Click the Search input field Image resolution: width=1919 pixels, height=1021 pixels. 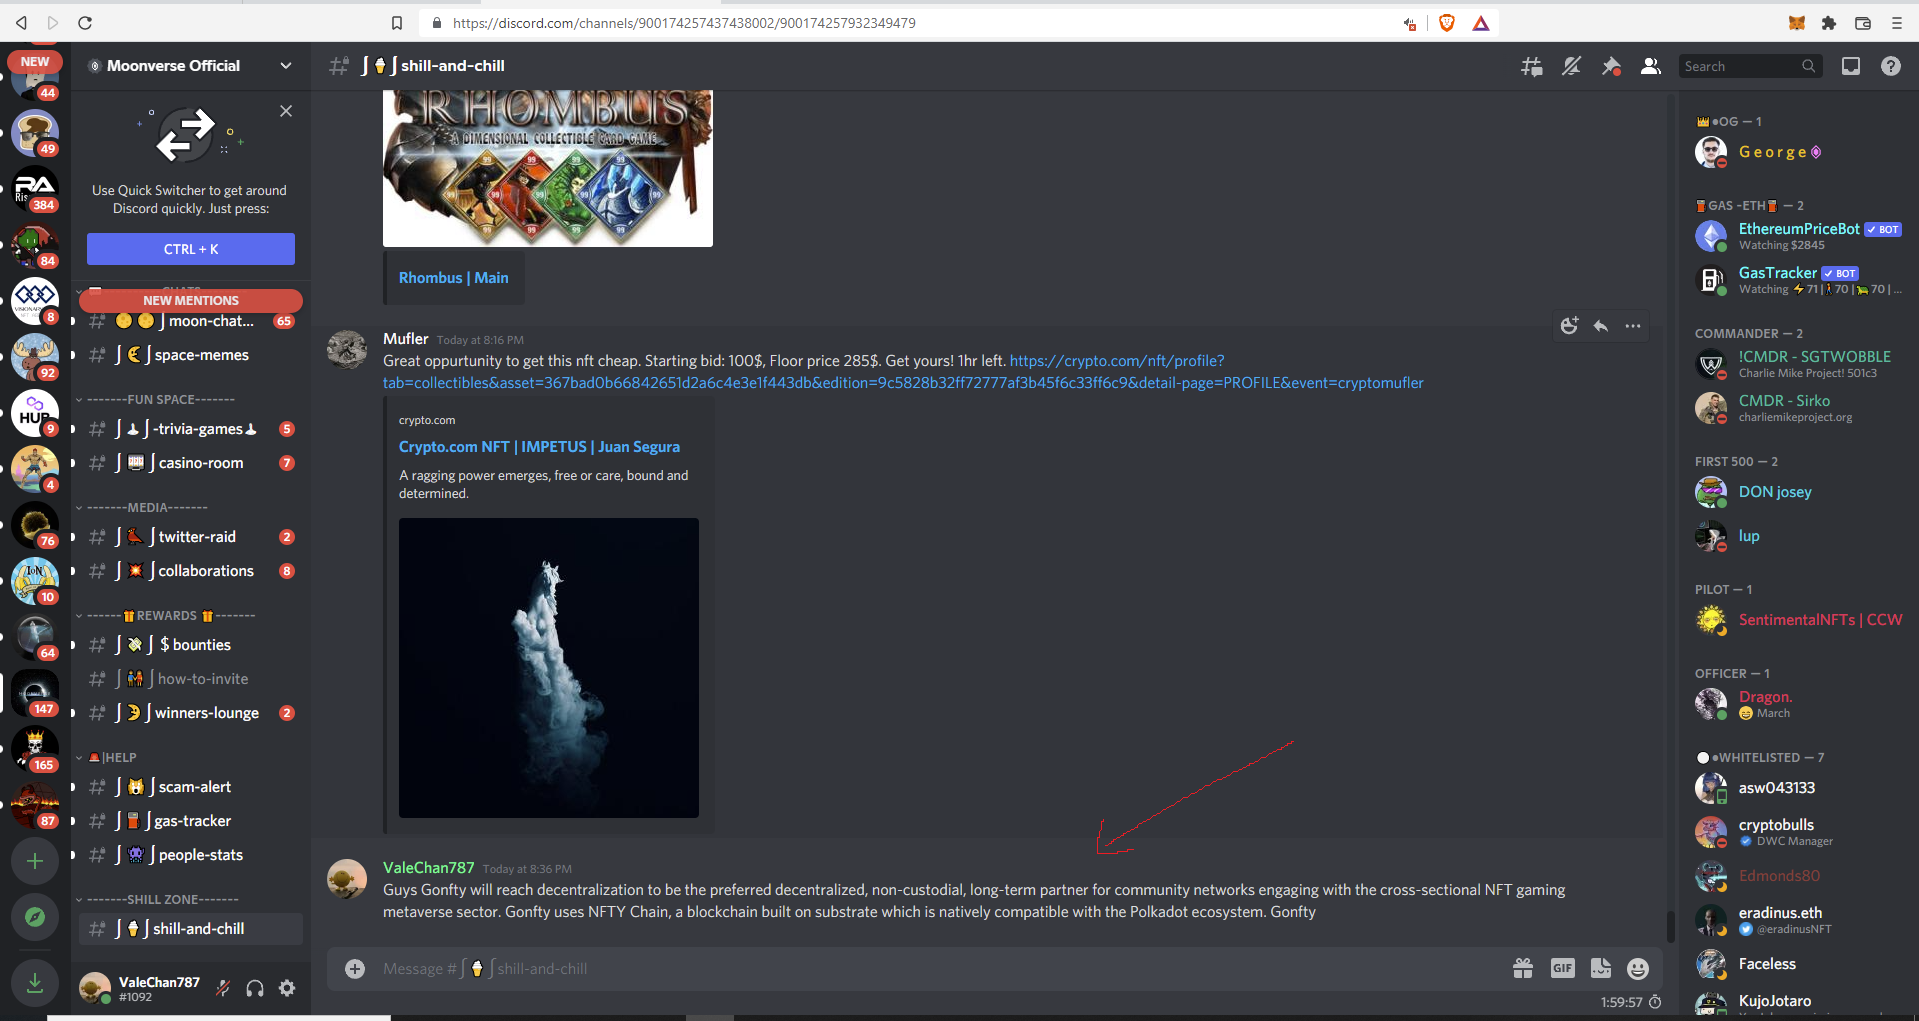click(1750, 66)
